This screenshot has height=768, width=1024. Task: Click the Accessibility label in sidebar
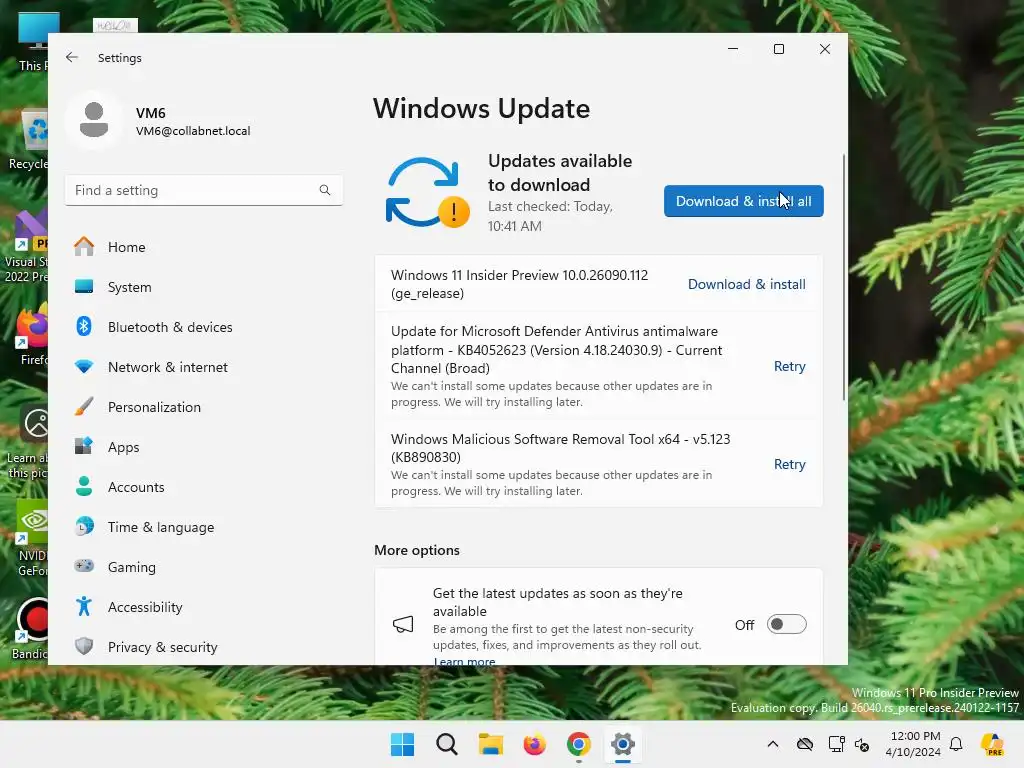pyautogui.click(x=145, y=607)
